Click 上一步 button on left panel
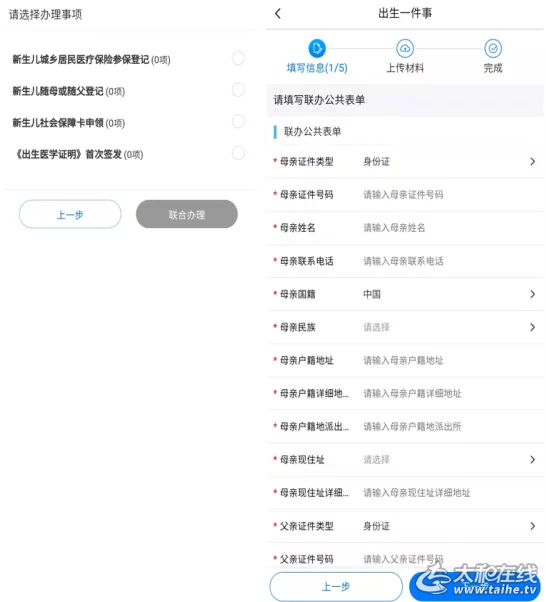 70,214
